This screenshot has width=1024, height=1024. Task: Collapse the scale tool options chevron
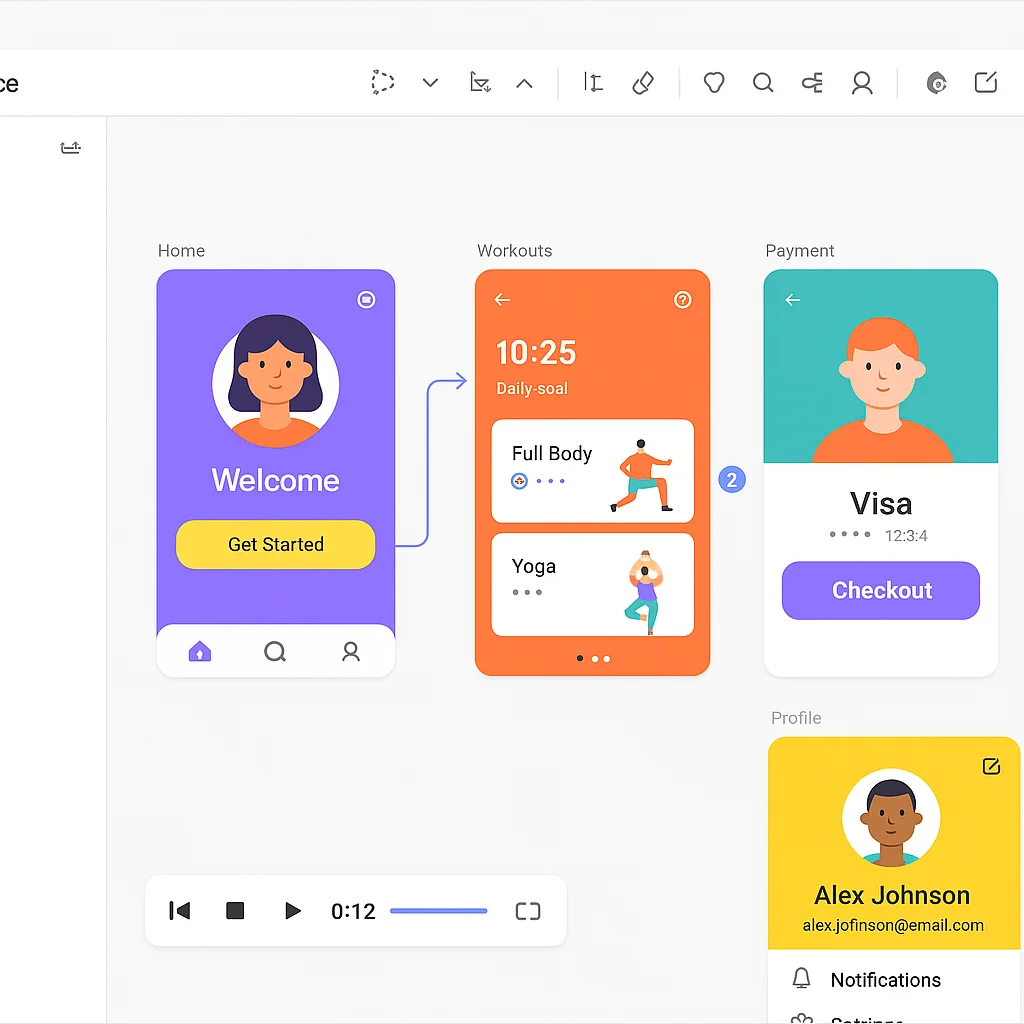click(525, 83)
